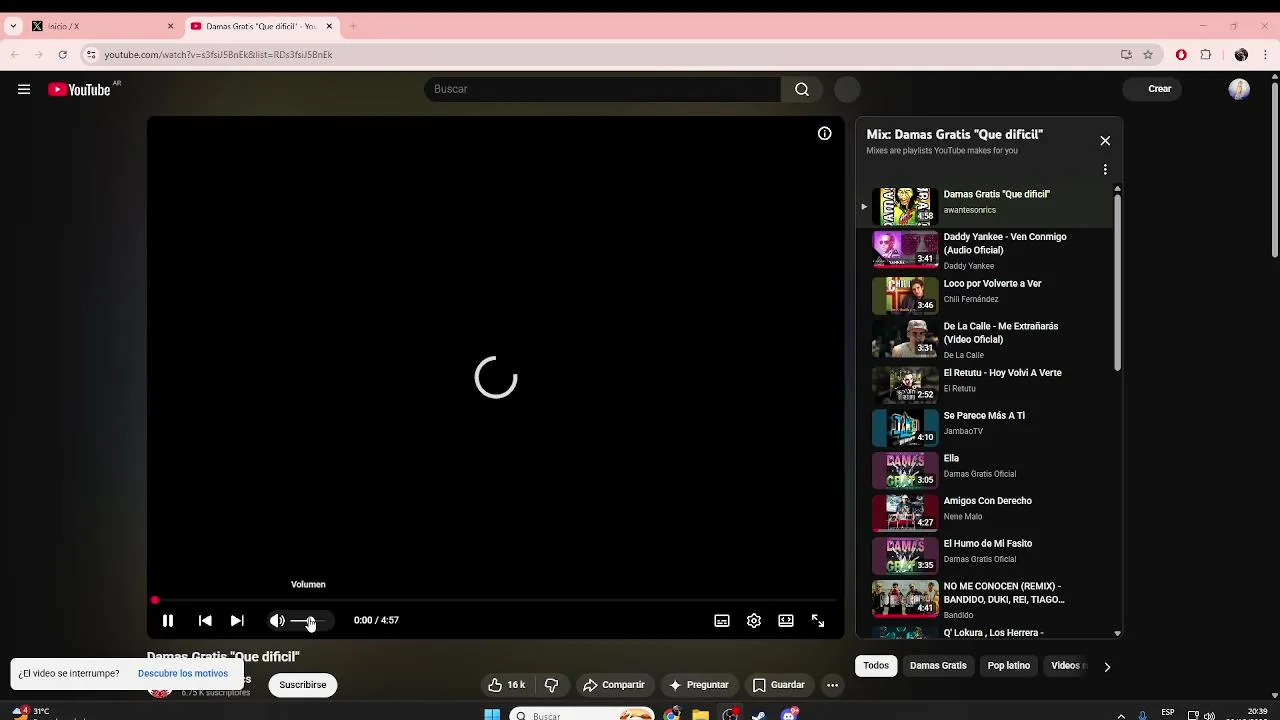The height and width of the screenshot is (720, 1280).
Task: Click the address bar URL
Action: (218, 55)
